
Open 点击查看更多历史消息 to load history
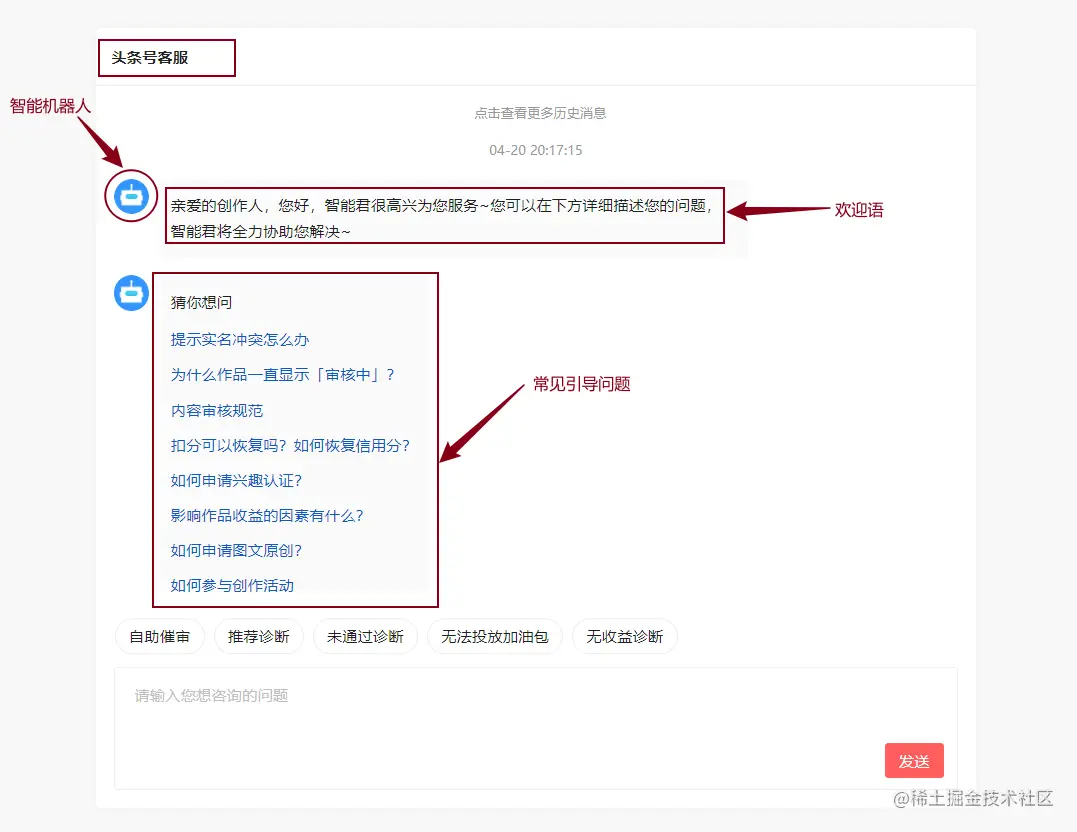coord(541,113)
